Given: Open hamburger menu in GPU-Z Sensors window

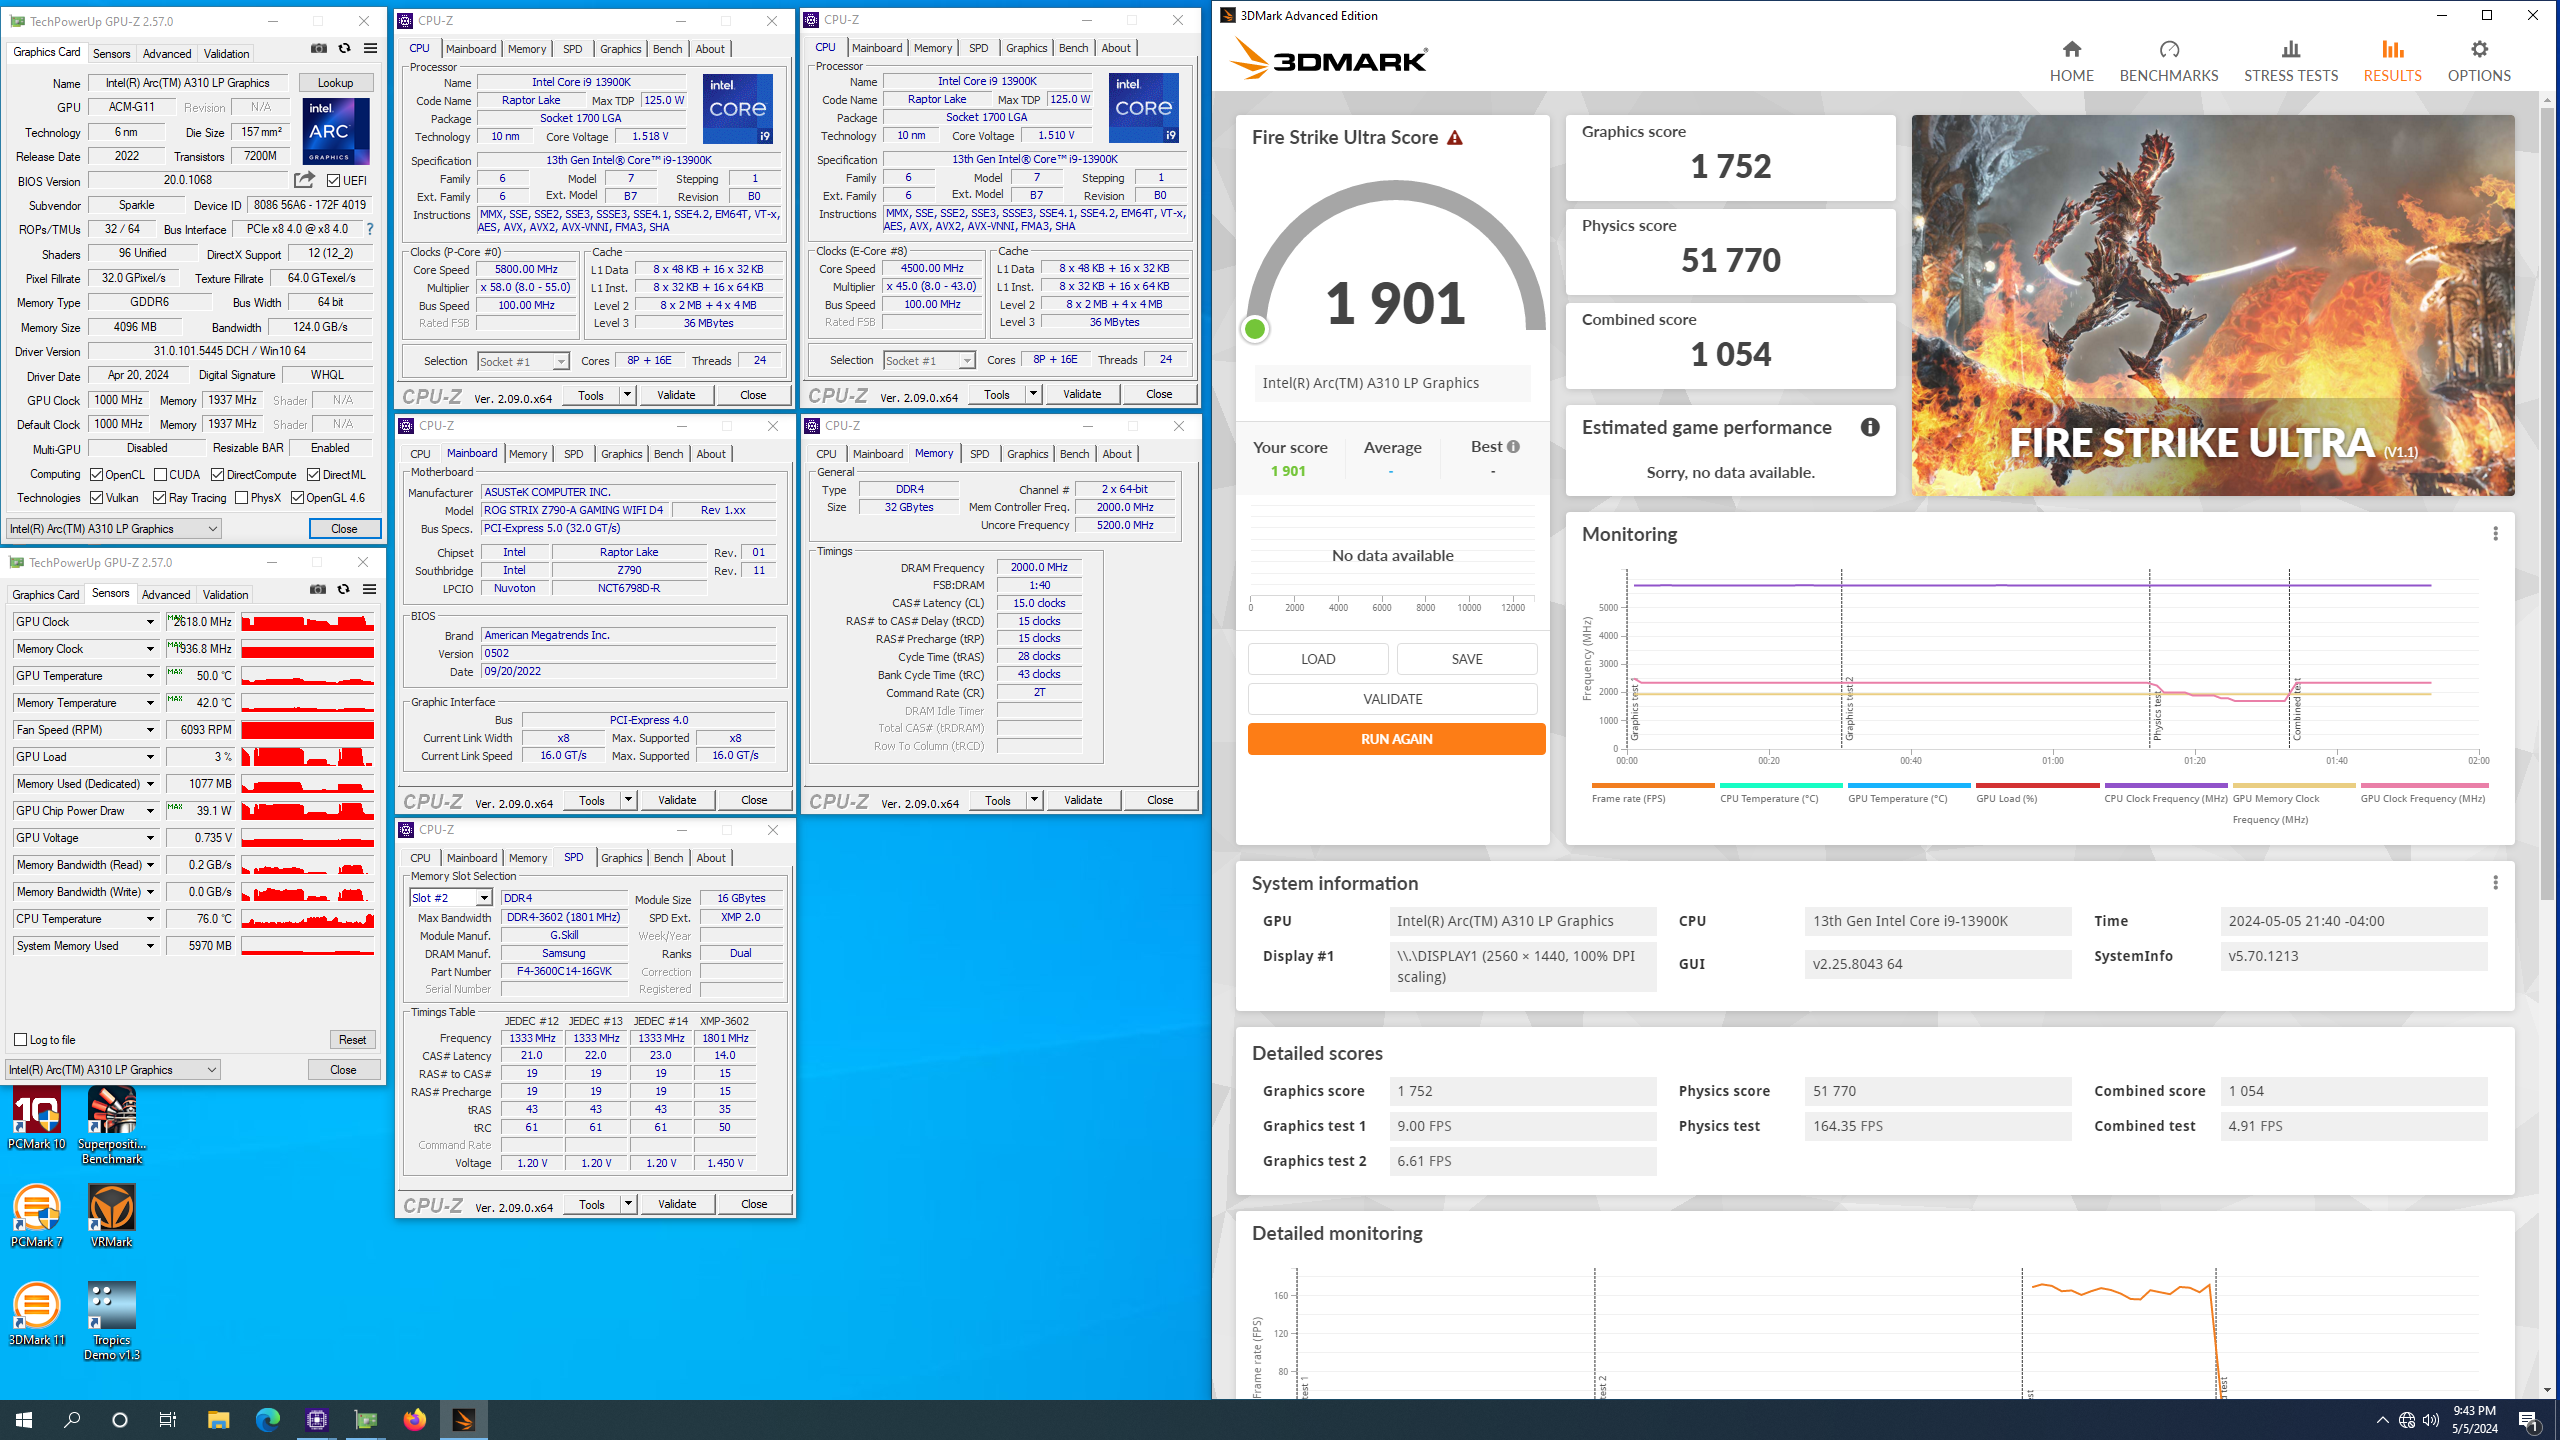Looking at the screenshot, I should [x=369, y=590].
